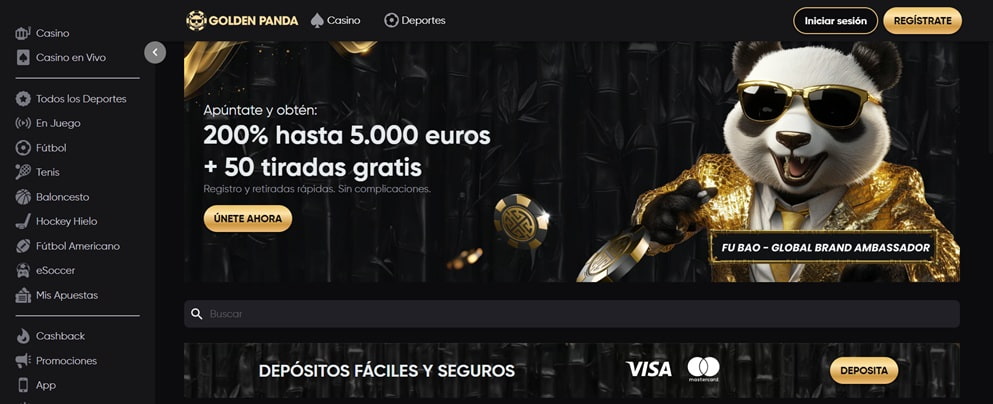Open Hockey Hielo stick icon
Image resolution: width=993 pixels, height=404 pixels.
23,222
